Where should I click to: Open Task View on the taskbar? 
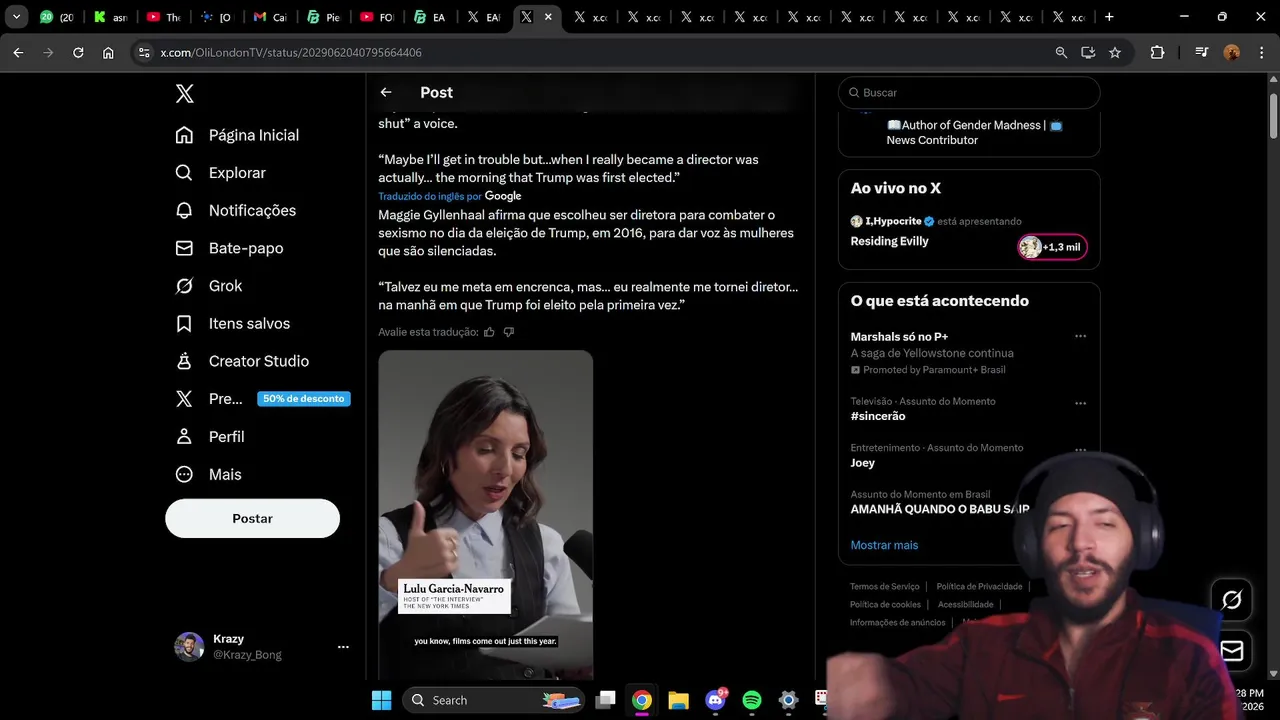pyautogui.click(x=605, y=700)
